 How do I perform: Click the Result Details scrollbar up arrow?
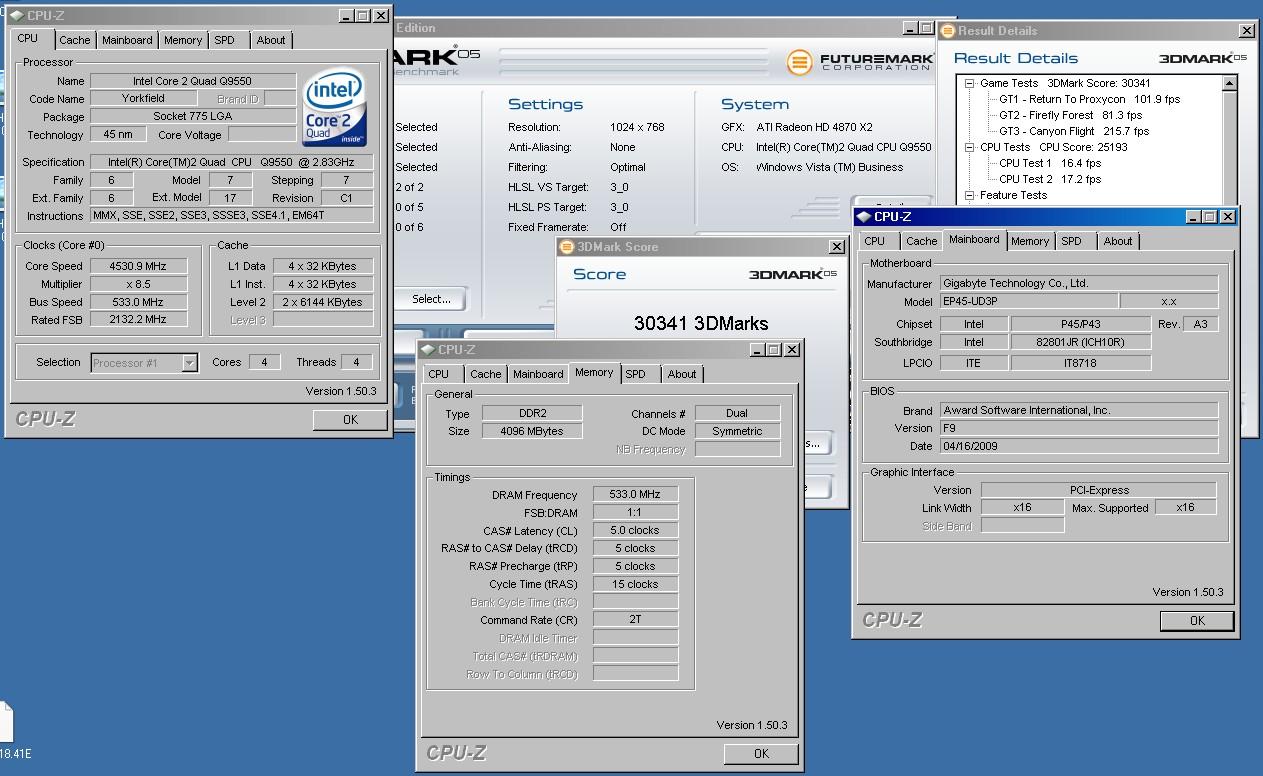tap(1231, 84)
